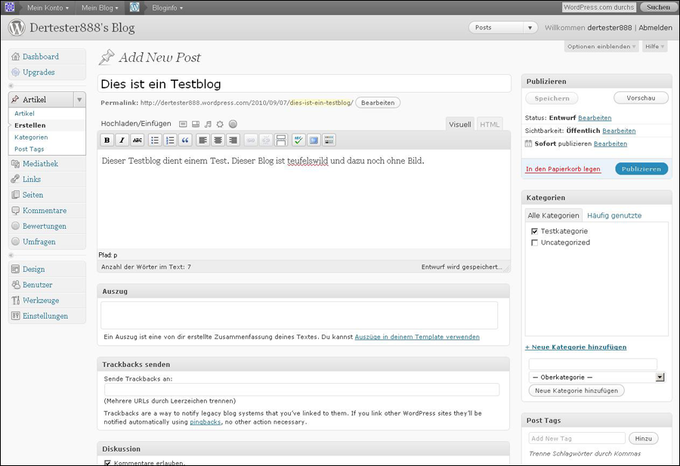
Task: Align text right
Action: click(233, 140)
